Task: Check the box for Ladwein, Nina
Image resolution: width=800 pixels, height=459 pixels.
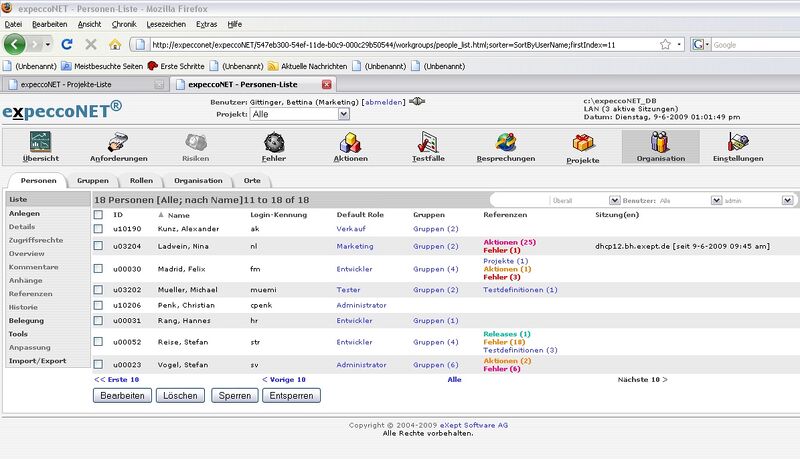Action: pyautogui.click(x=98, y=246)
